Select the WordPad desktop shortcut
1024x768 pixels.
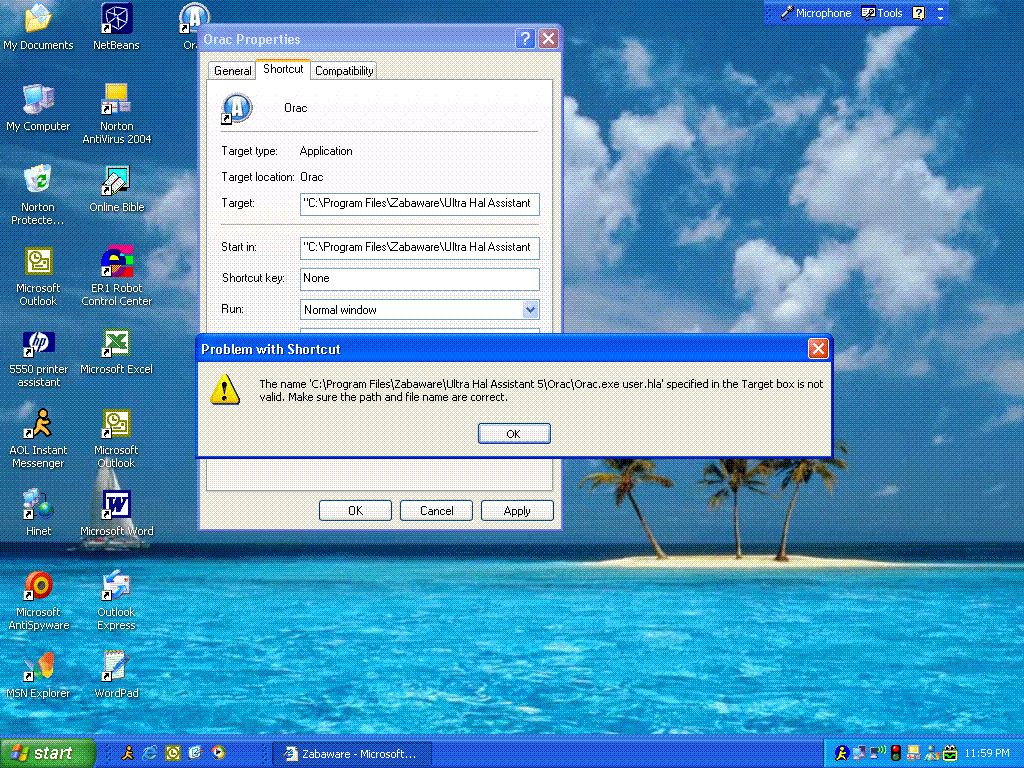pos(116,675)
